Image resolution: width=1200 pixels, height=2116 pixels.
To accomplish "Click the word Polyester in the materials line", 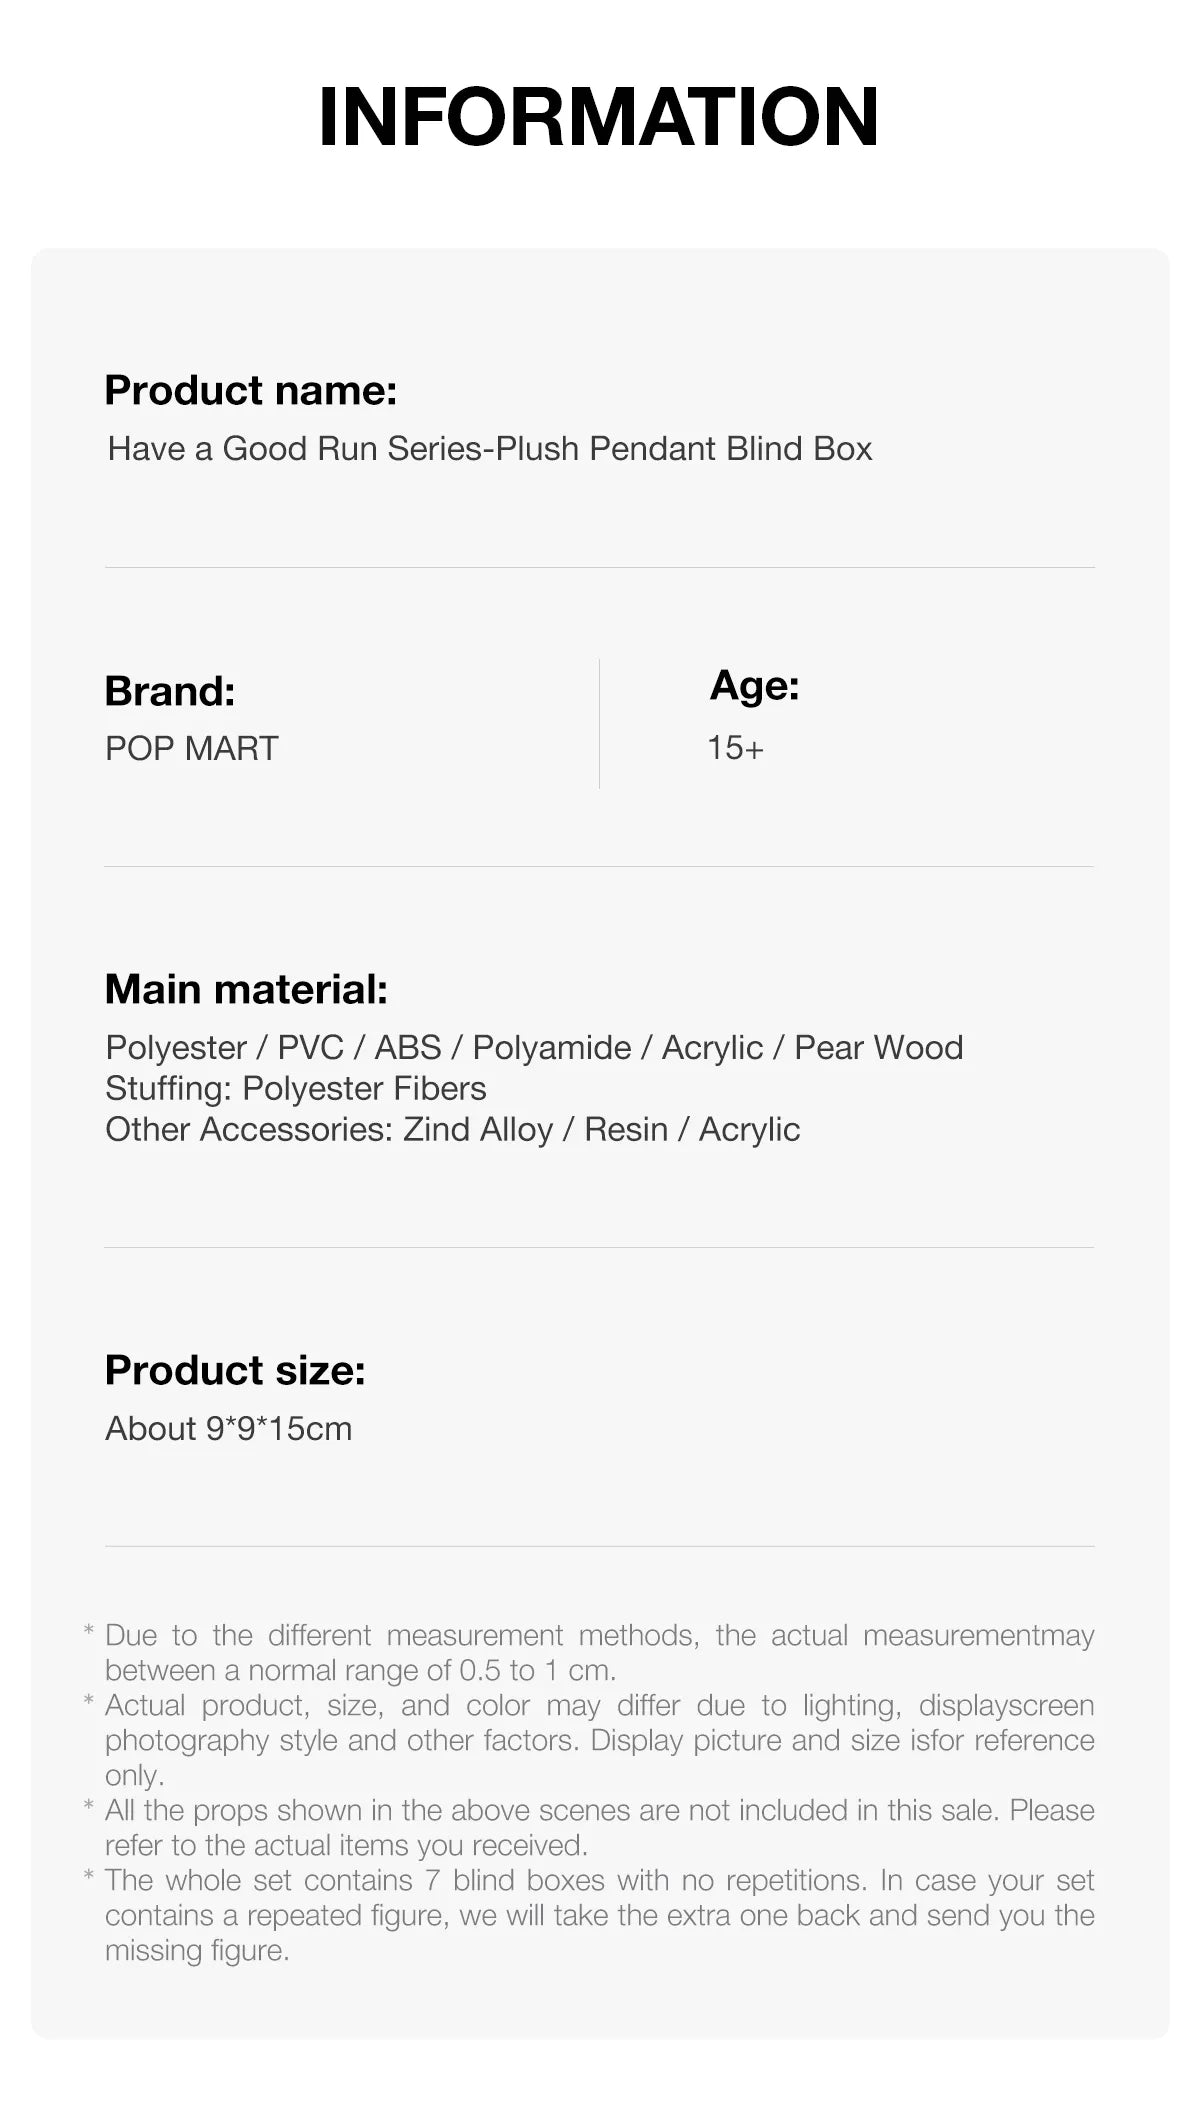I will (x=176, y=1048).
